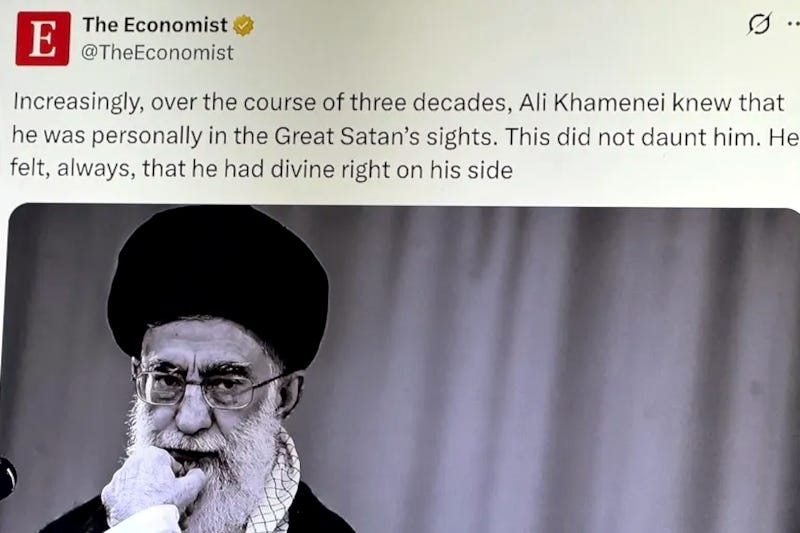Image resolution: width=800 pixels, height=533 pixels.
Task: Click the Grok explain-post icon
Action: 760,23
